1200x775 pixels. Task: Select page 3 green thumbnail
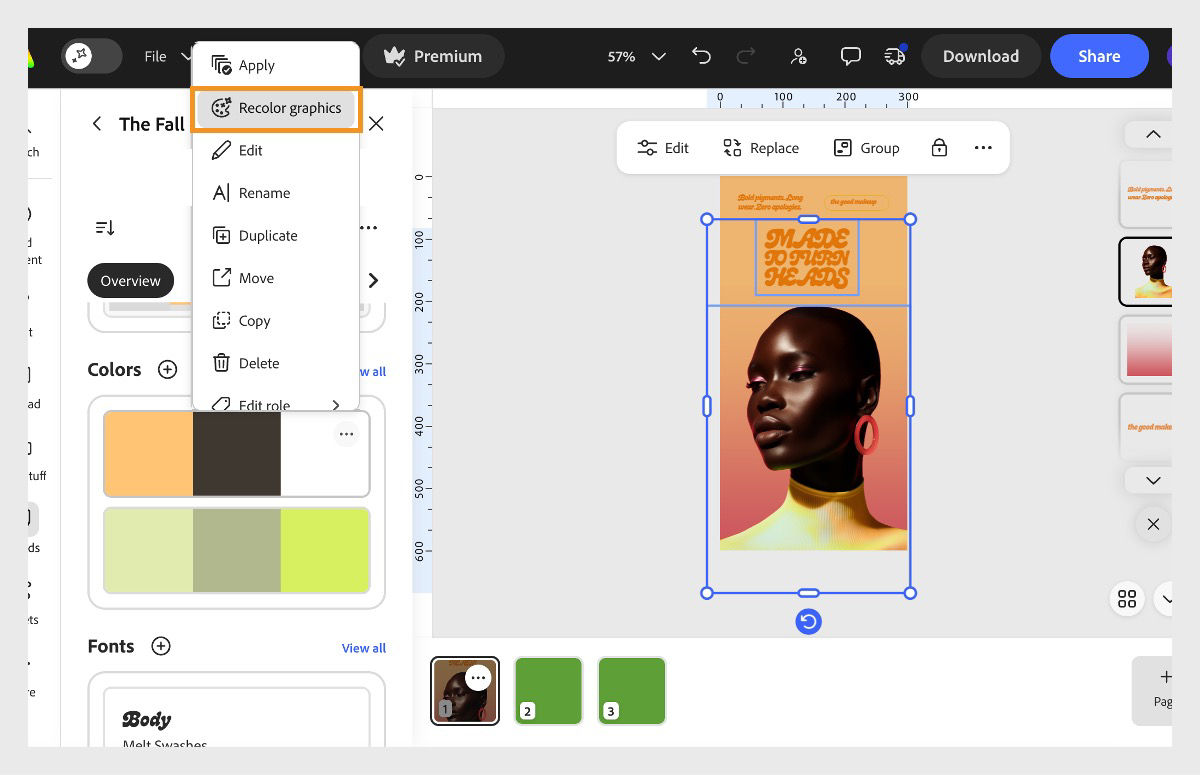[632, 690]
